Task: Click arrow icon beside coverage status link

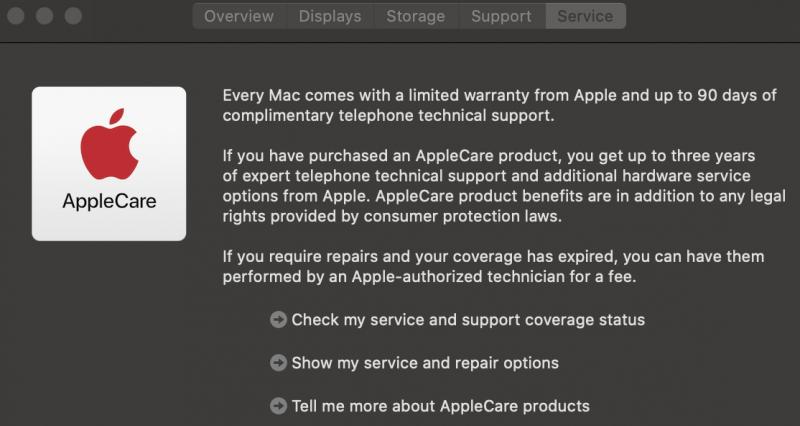Action: tap(278, 320)
